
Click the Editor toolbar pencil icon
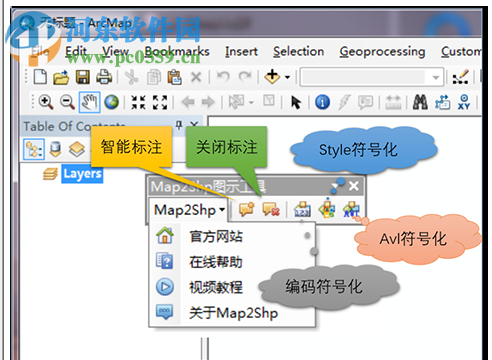coord(461,77)
